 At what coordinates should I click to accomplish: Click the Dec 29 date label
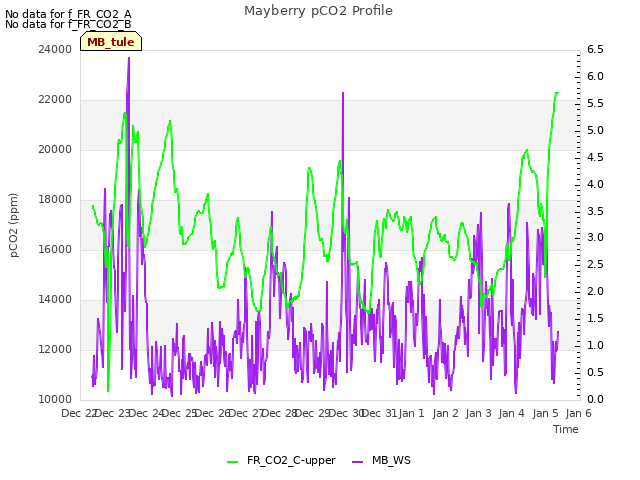[313, 413]
